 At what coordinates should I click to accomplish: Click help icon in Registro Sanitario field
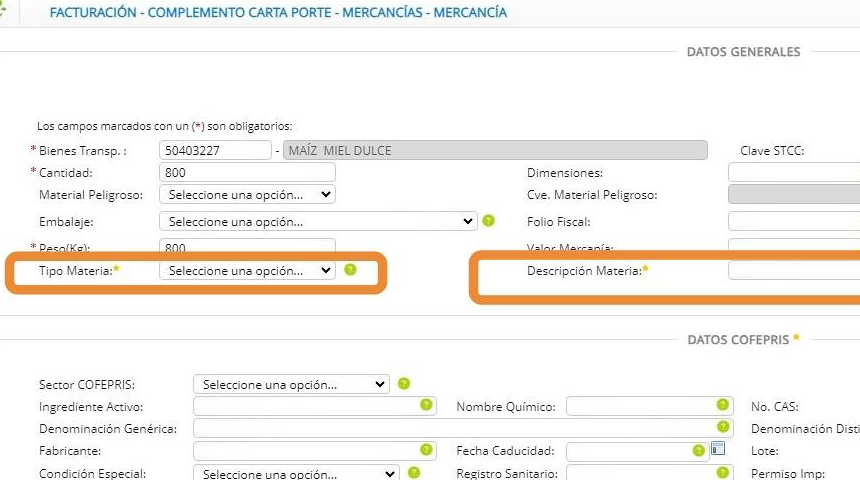pos(722,473)
